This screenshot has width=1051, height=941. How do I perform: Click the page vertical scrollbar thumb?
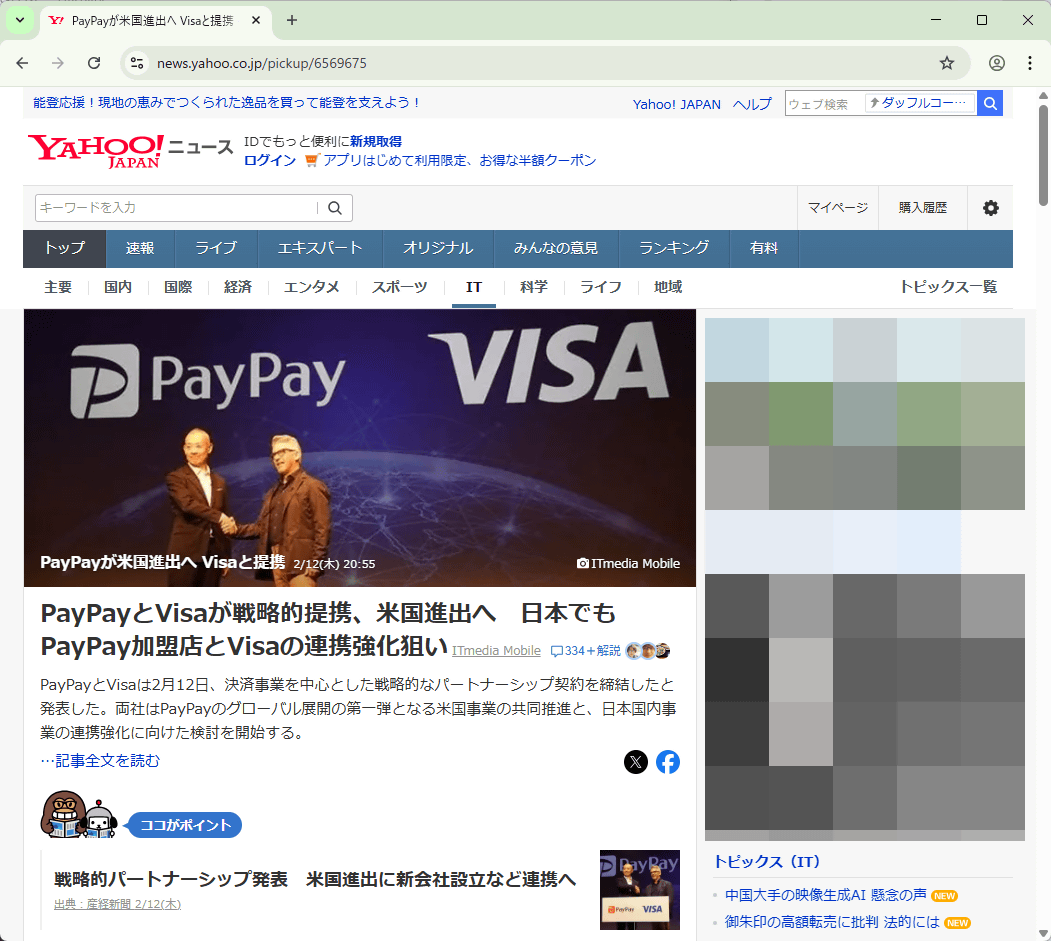click(1044, 154)
